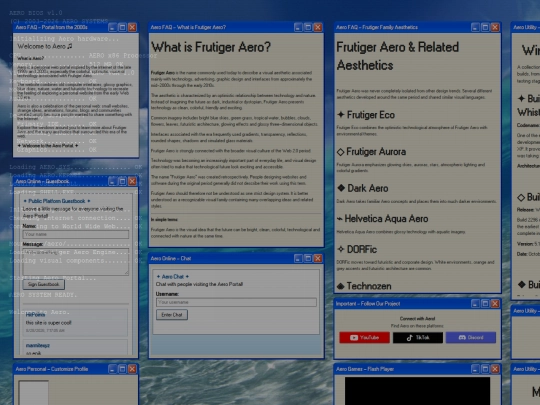Close the Follow Our Project window

[x=495, y=303]
